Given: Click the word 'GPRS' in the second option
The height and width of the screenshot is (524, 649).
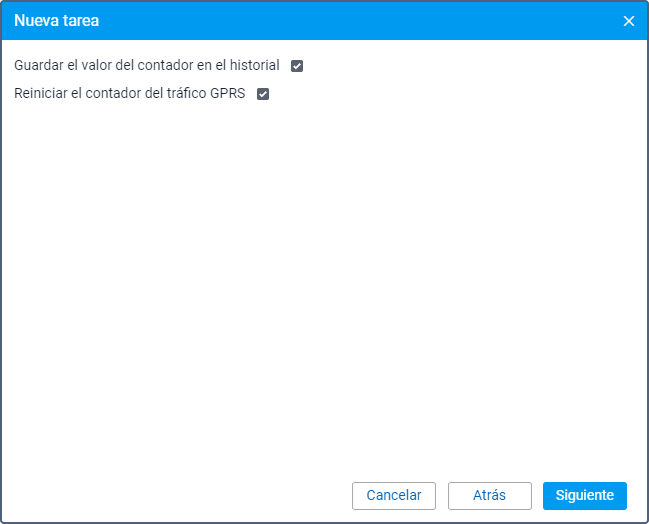Looking at the screenshot, I should coord(227,94).
